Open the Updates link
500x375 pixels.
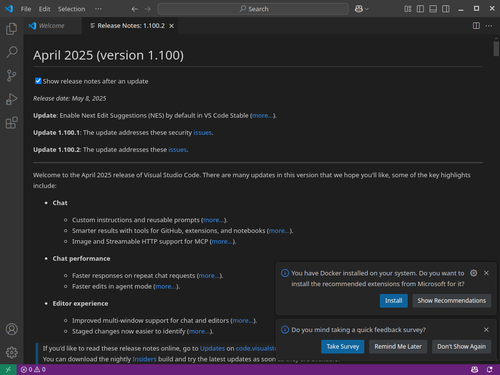tap(212, 348)
